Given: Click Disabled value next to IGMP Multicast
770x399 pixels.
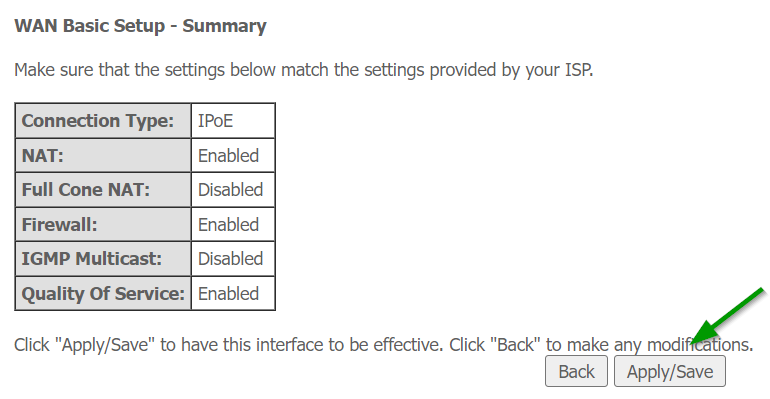Looking at the screenshot, I should tap(233, 259).
